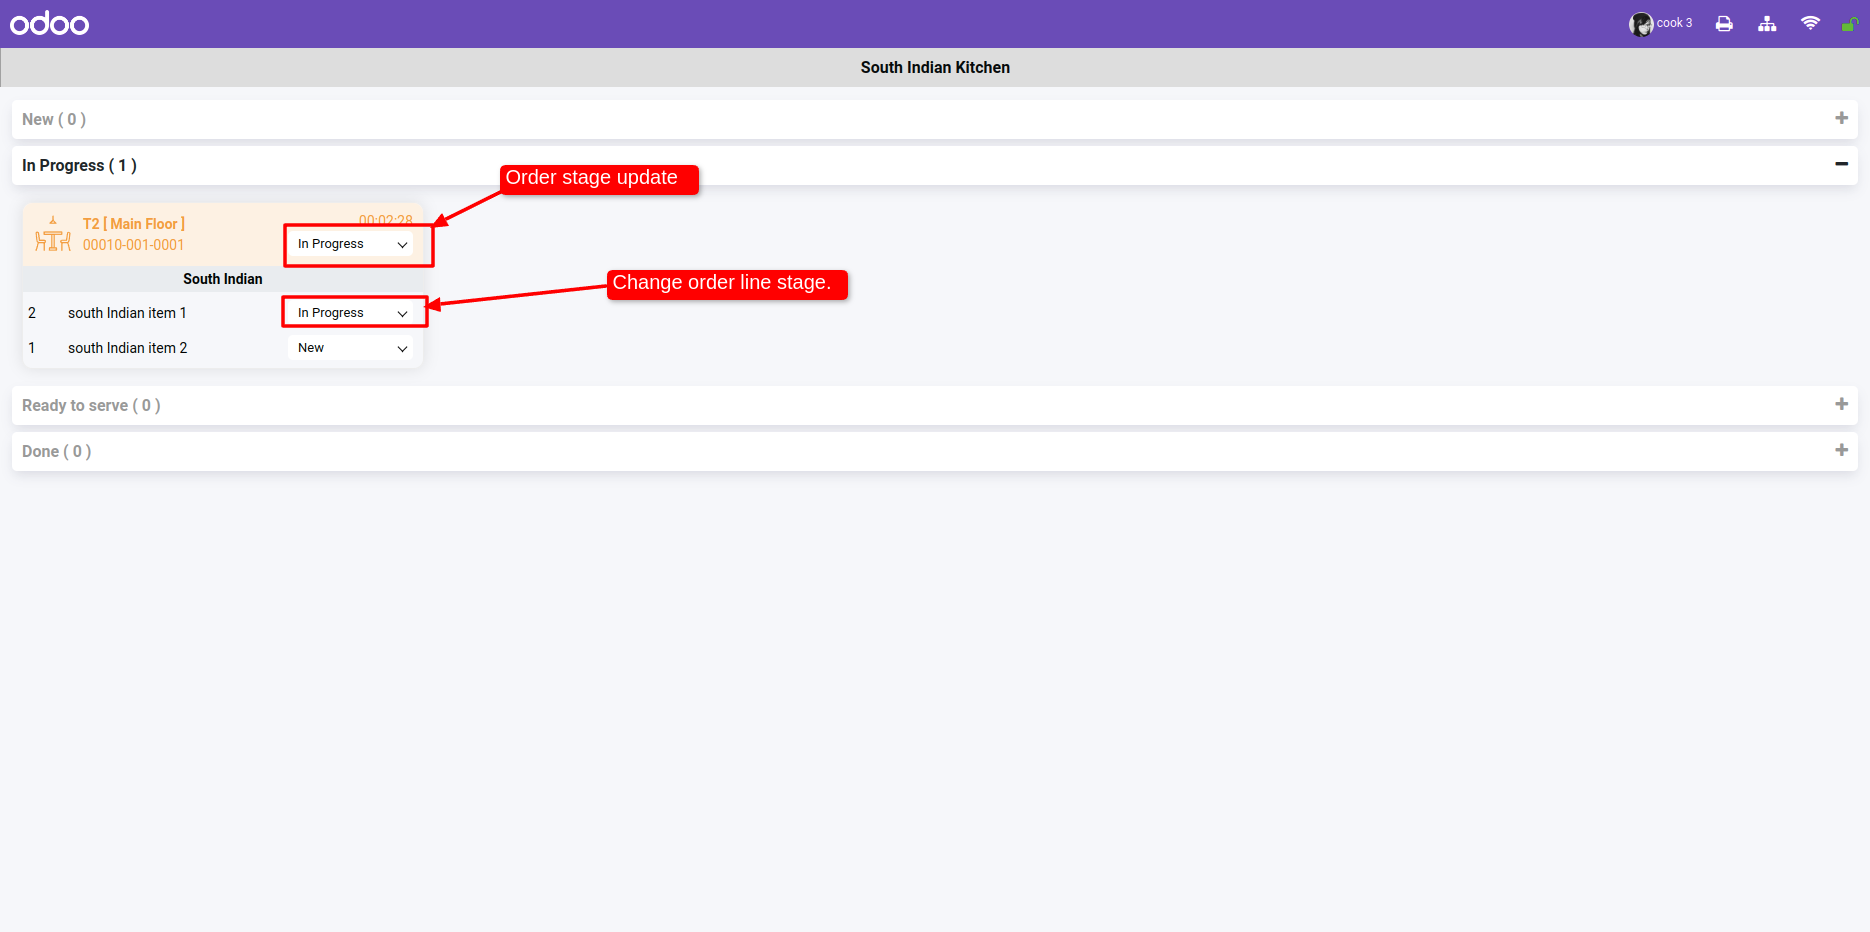Click the printer status icon
The width and height of the screenshot is (1870, 932).
1724,24
